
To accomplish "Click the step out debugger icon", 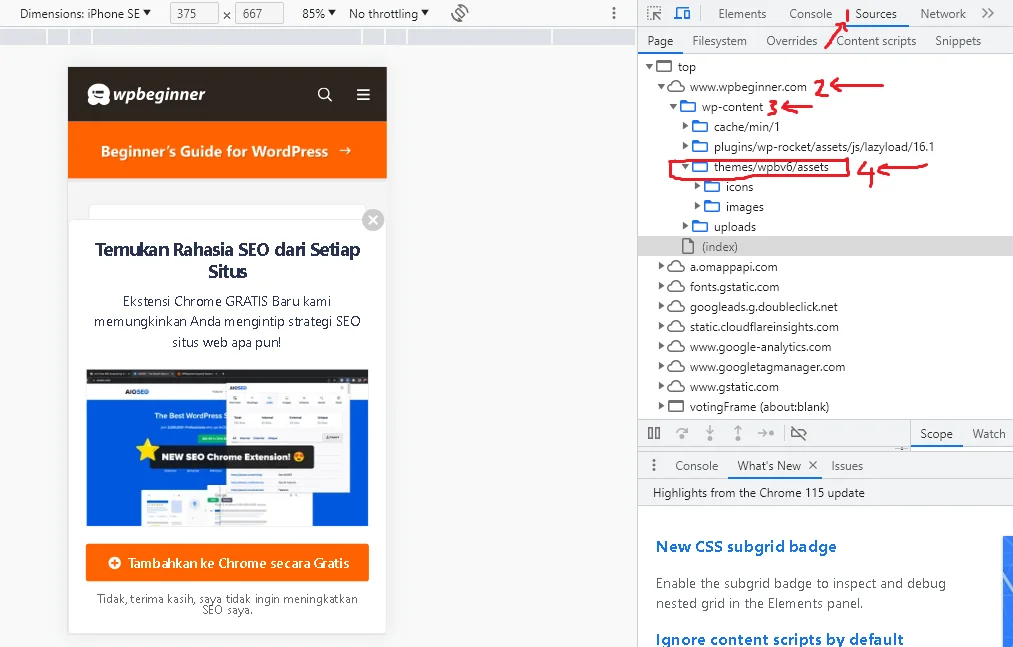I will 737,433.
